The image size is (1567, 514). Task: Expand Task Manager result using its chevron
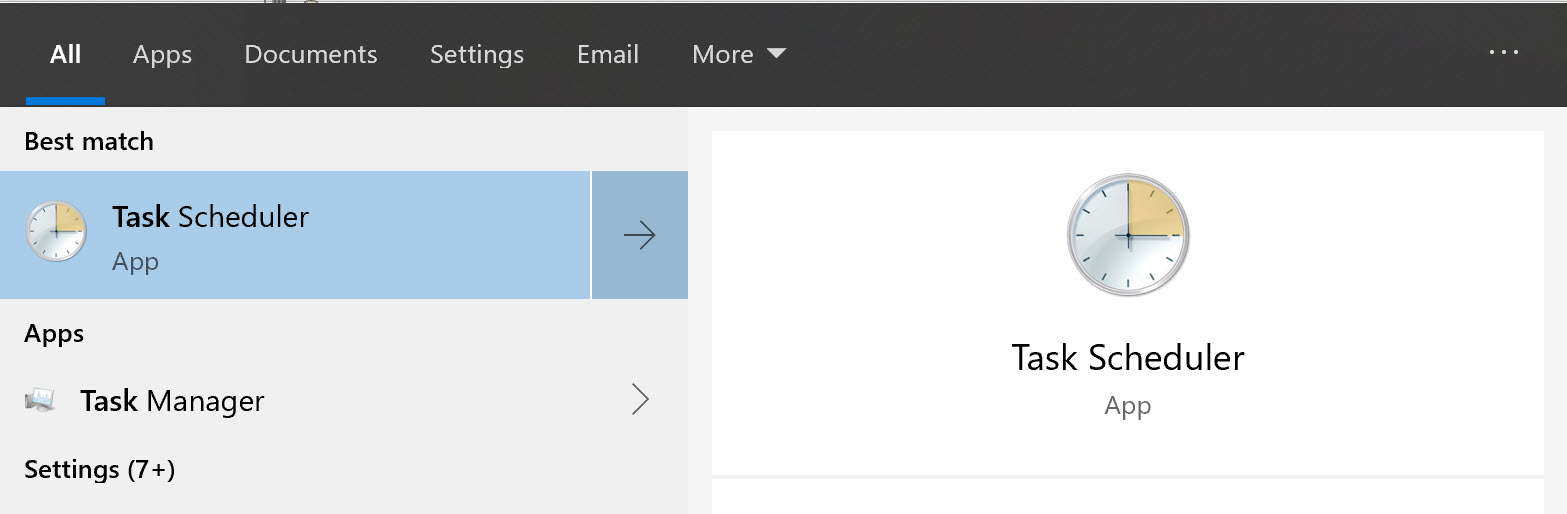(640, 401)
